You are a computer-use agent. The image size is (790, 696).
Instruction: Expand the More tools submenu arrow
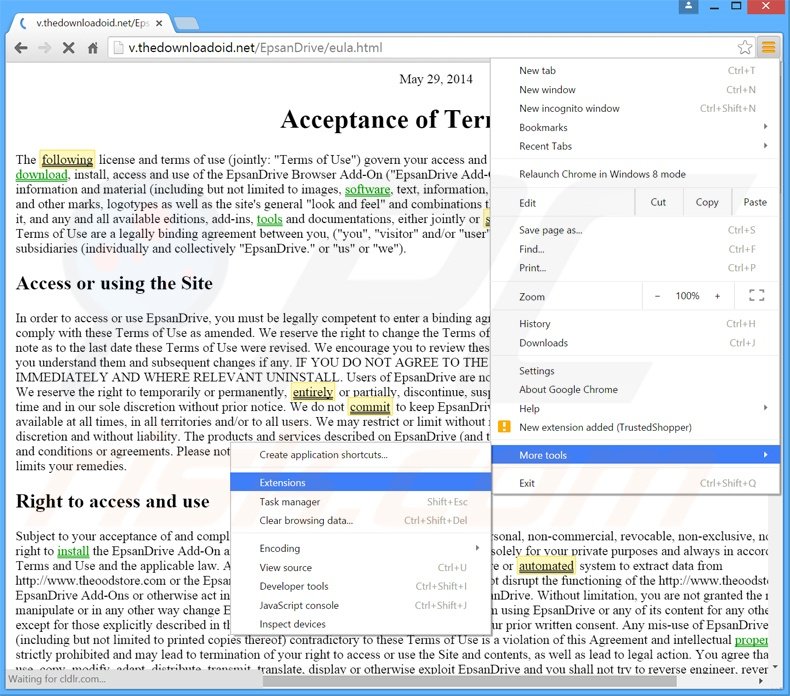click(x=765, y=455)
